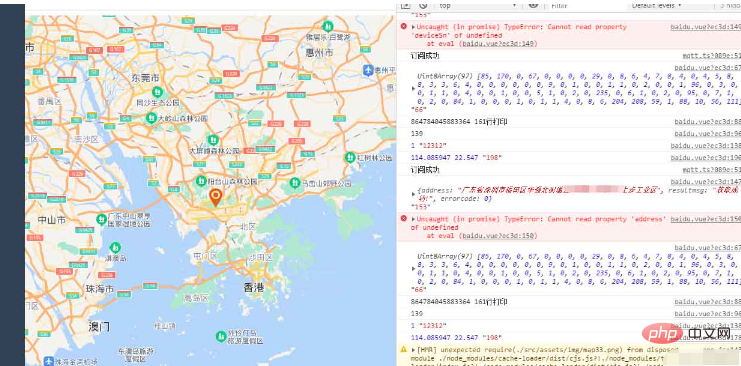
Task: Click the 番禺区 district label
Action: point(50,102)
